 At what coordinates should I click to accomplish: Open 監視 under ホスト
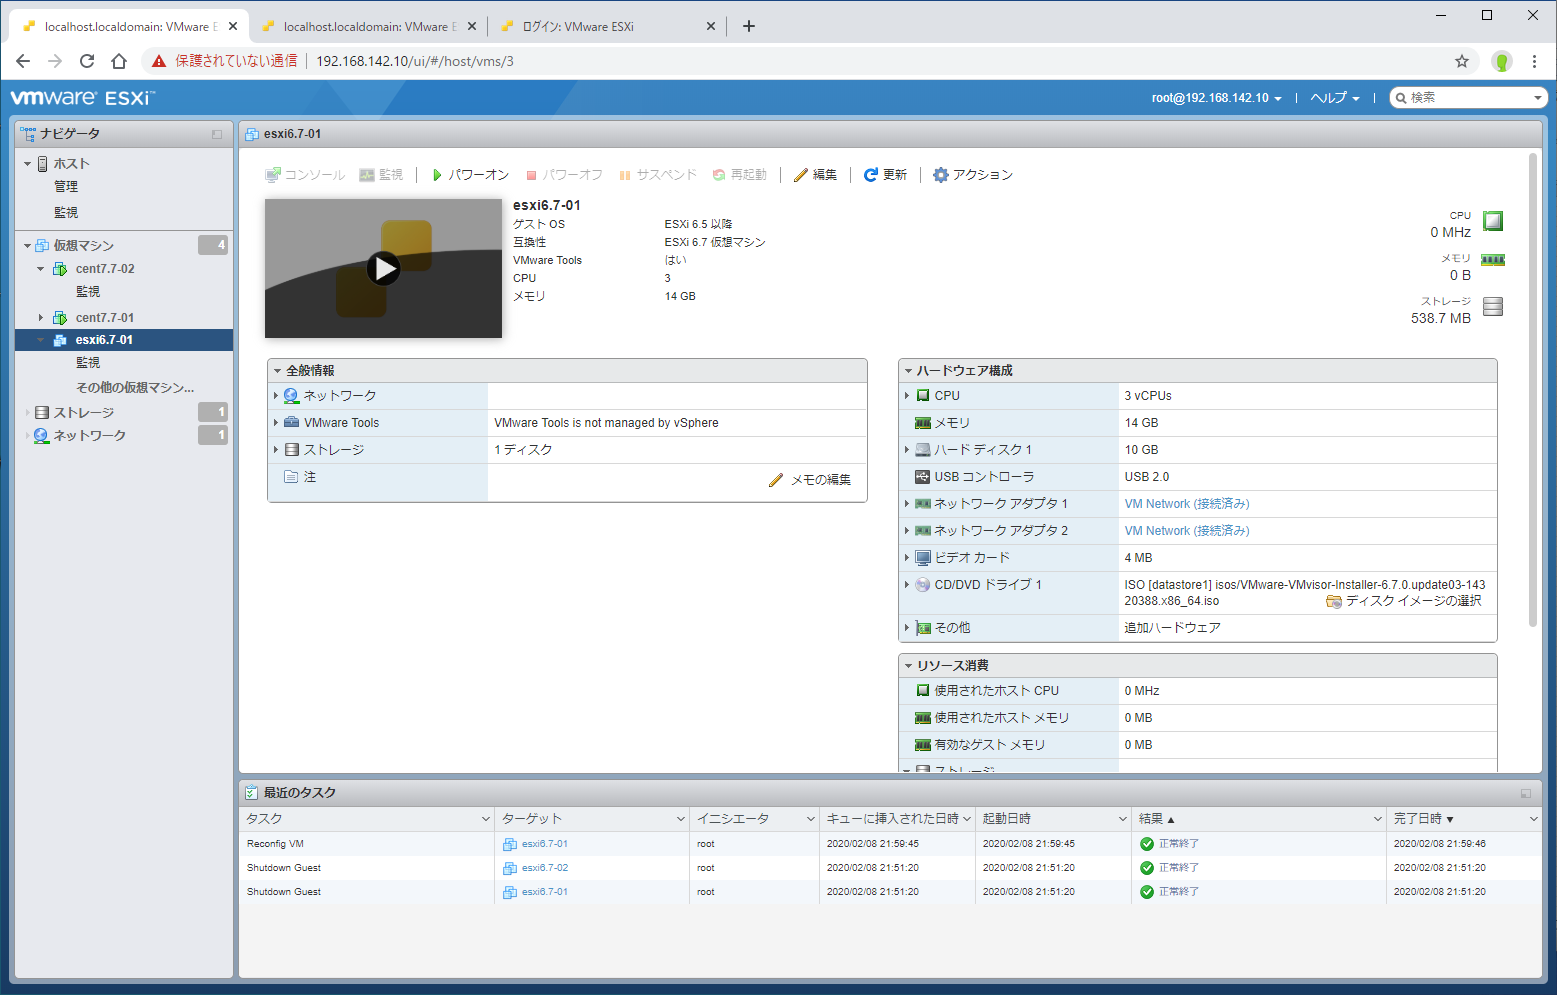(66, 212)
